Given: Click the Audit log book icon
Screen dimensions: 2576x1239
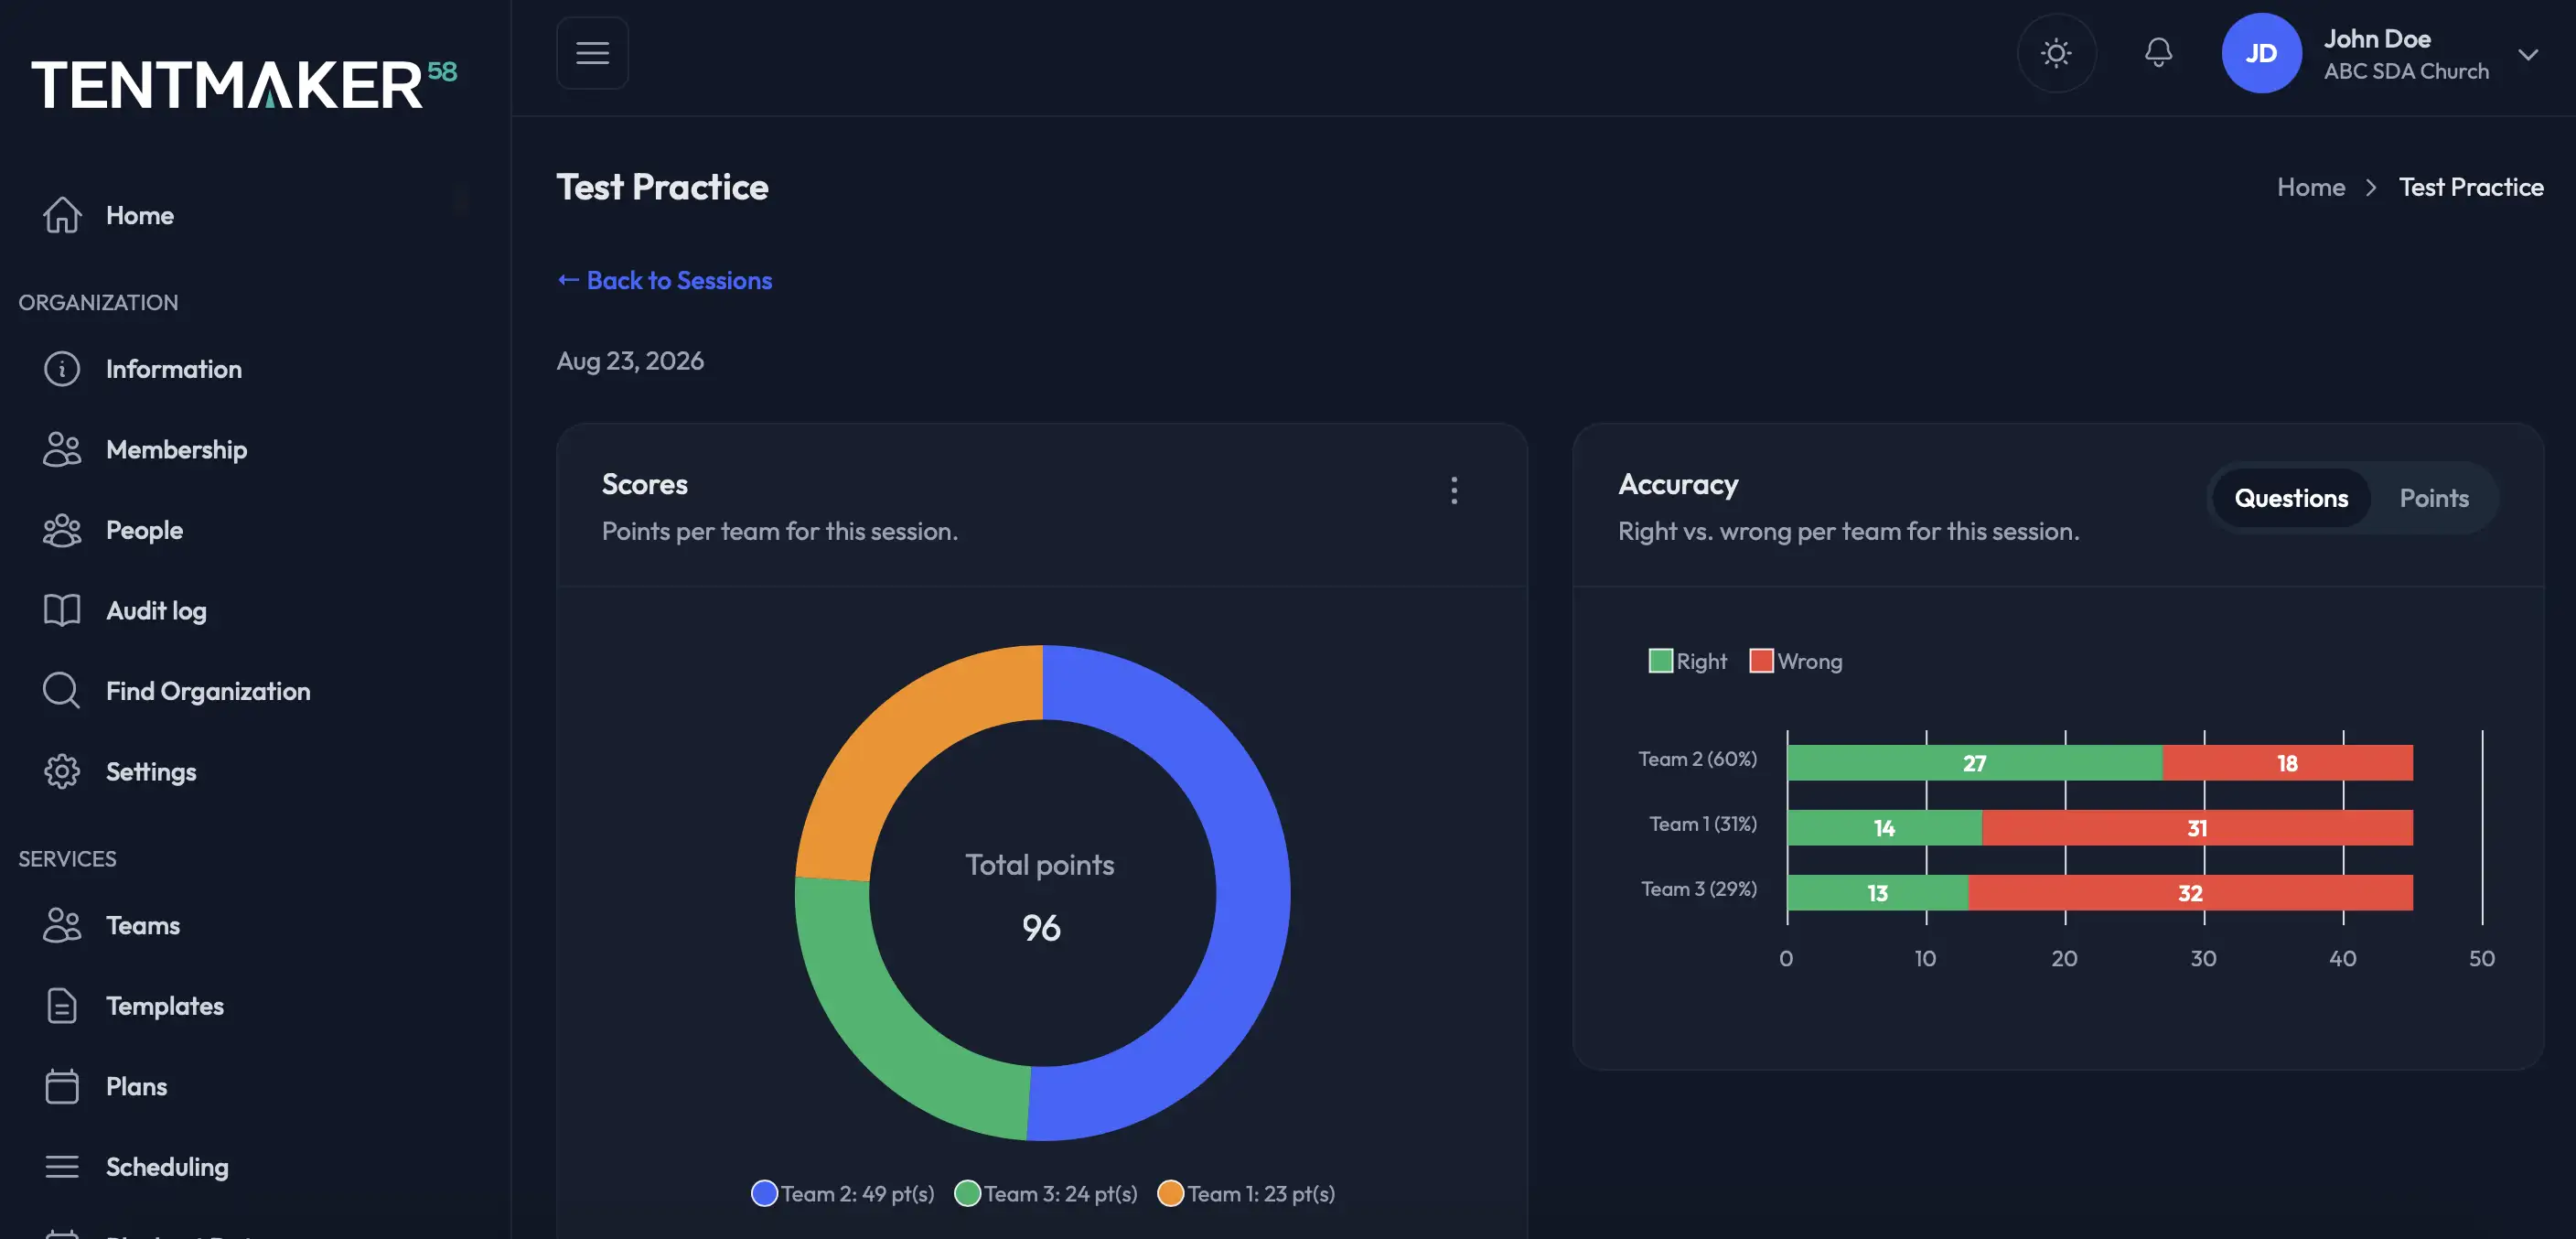Looking at the screenshot, I should (x=62, y=610).
